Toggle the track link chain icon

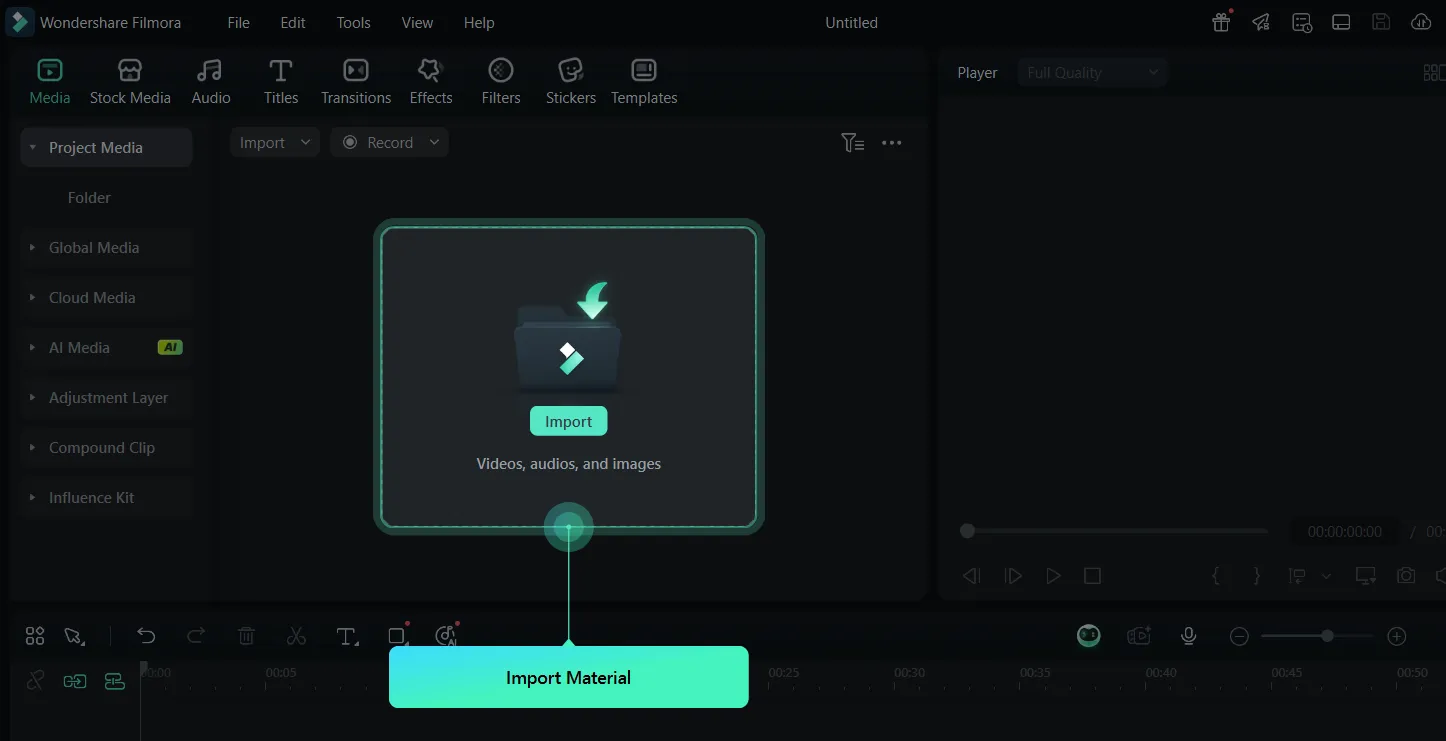coord(35,681)
